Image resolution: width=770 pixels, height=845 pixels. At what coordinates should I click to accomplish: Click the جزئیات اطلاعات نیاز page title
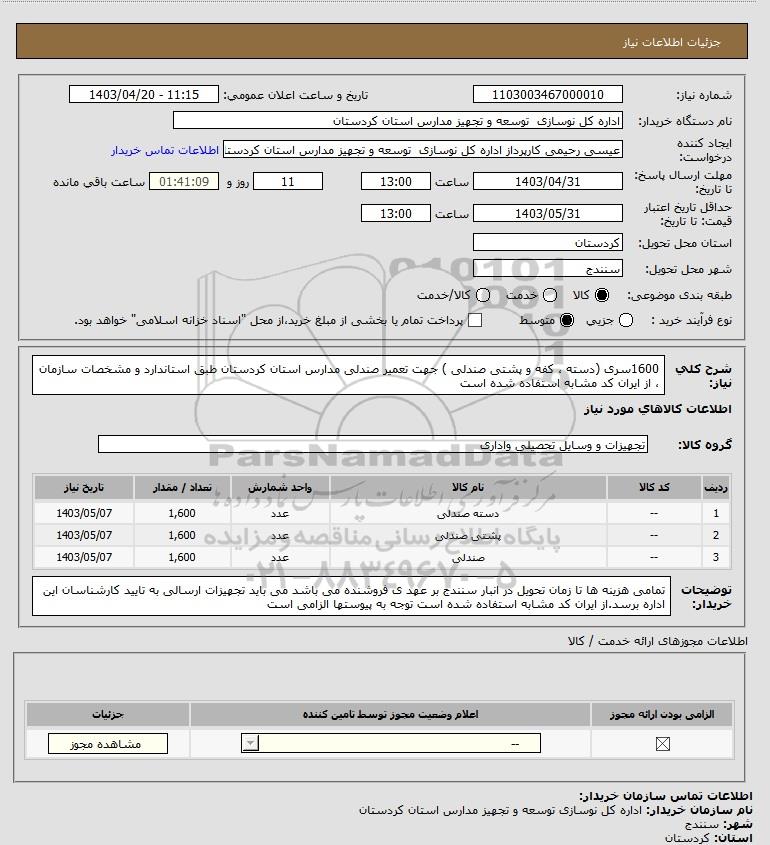coord(671,42)
